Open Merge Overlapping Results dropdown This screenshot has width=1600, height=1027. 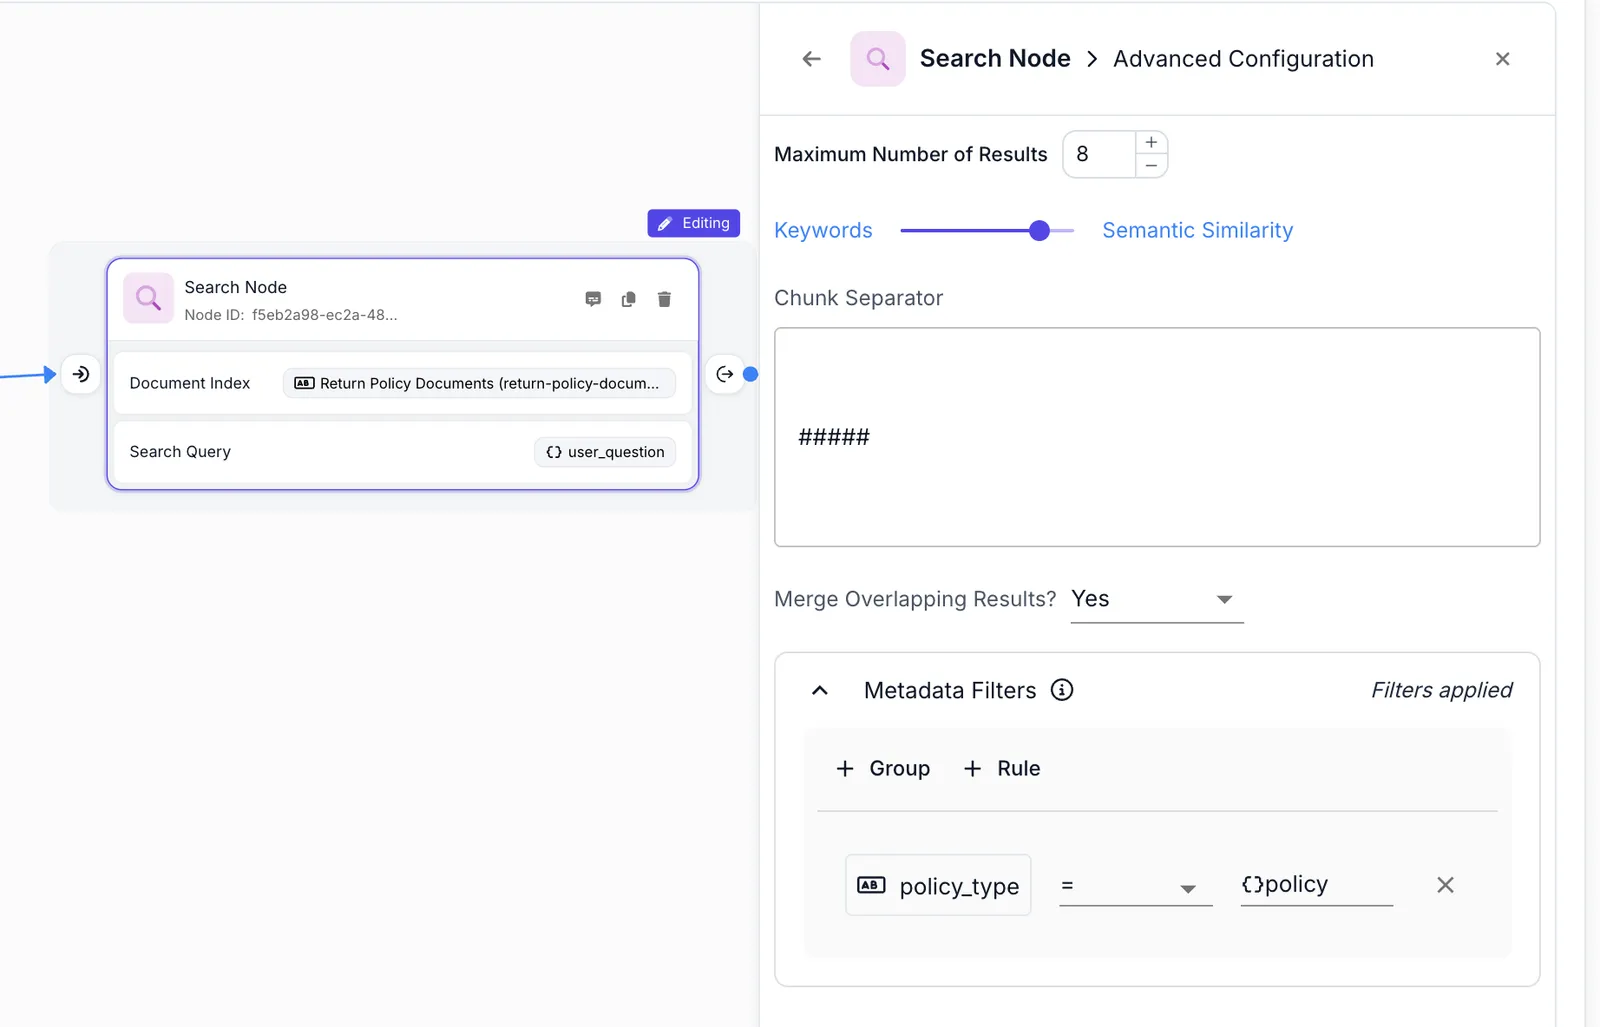pos(1157,599)
